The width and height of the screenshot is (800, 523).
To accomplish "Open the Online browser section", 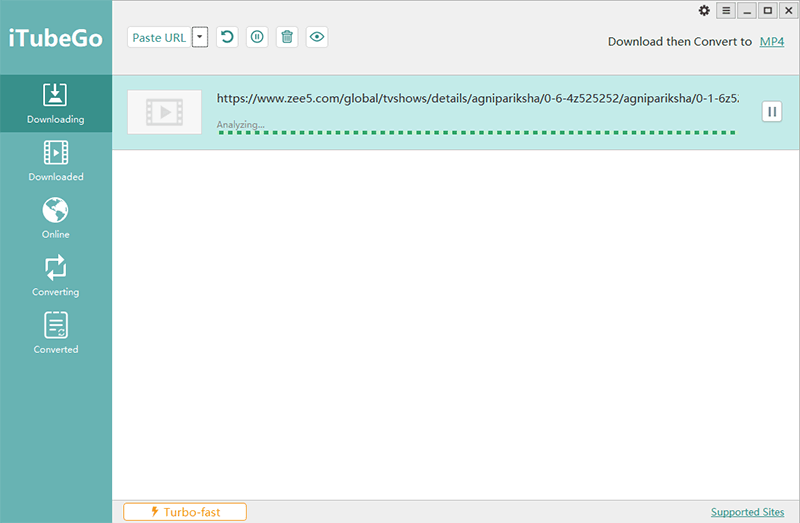I will 56,218.
